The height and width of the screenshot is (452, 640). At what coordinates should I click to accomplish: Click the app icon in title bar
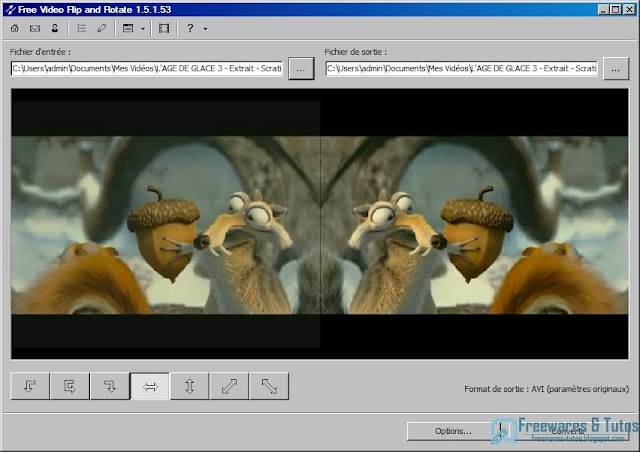click(10, 9)
